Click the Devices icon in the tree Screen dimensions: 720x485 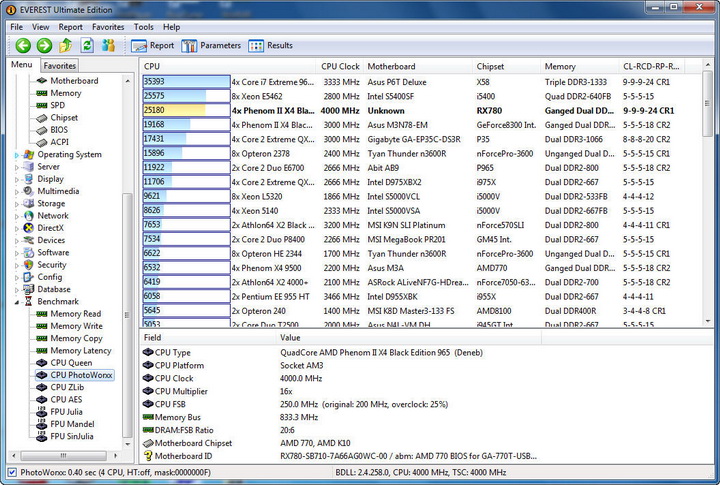[x=28, y=240]
